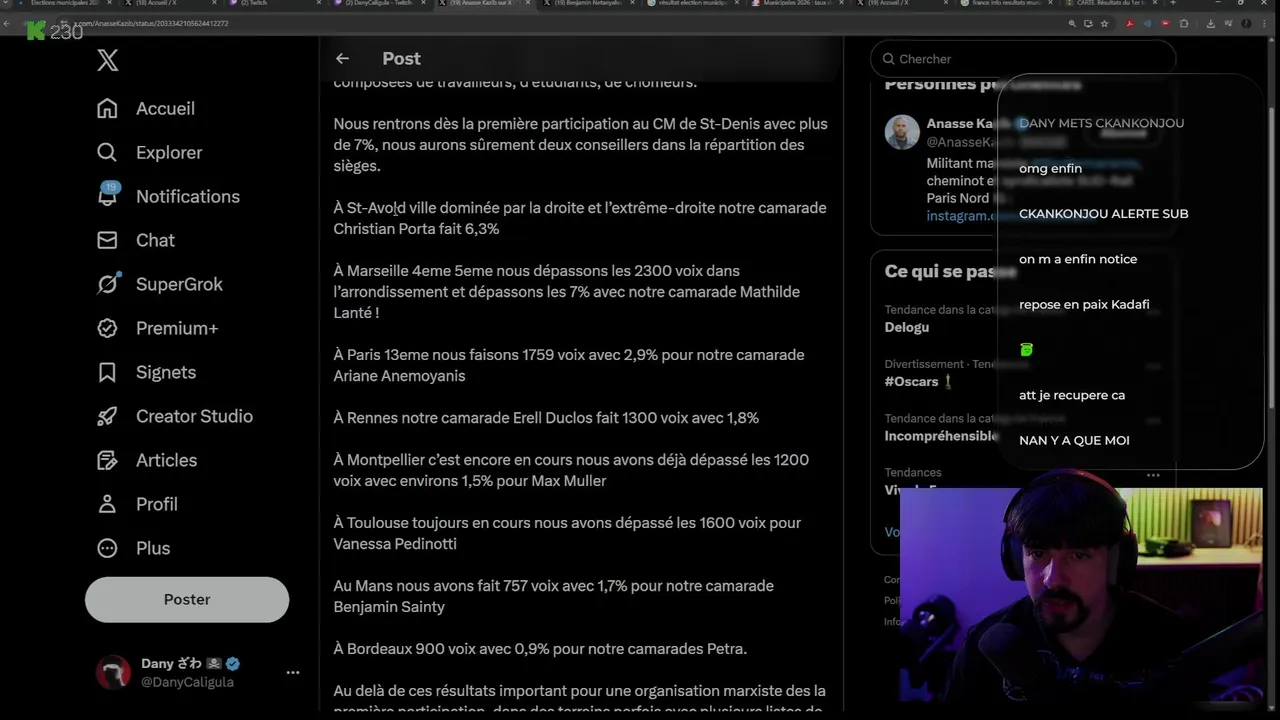Click Anasse Kazib's name in the profile card

click(x=968, y=123)
